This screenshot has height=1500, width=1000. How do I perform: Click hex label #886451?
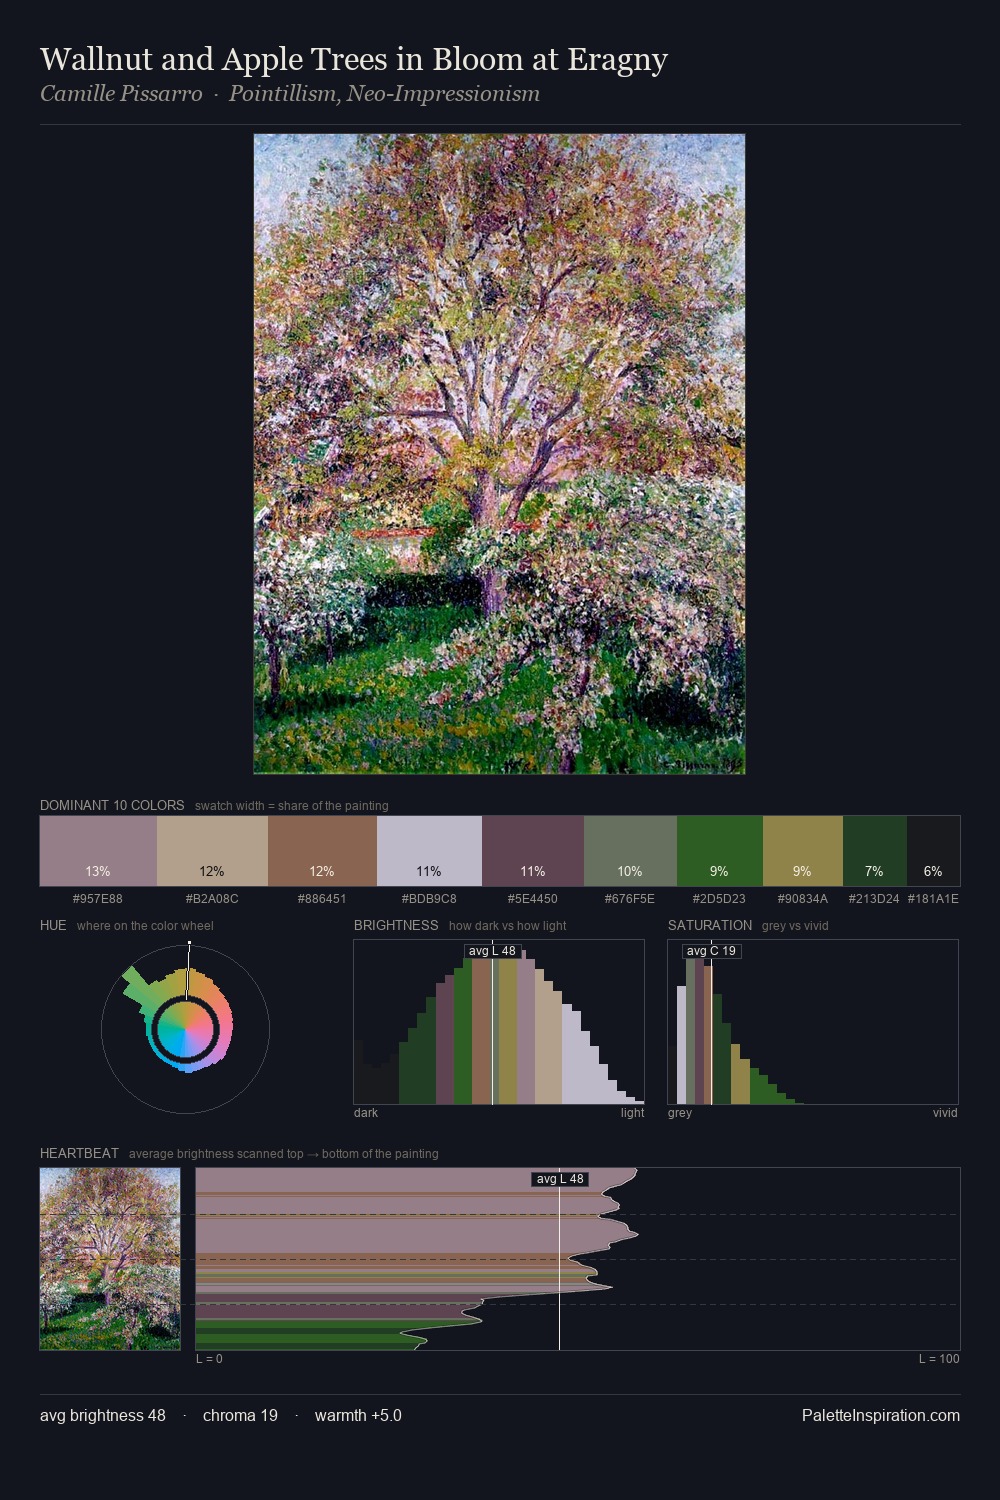[x=322, y=899]
